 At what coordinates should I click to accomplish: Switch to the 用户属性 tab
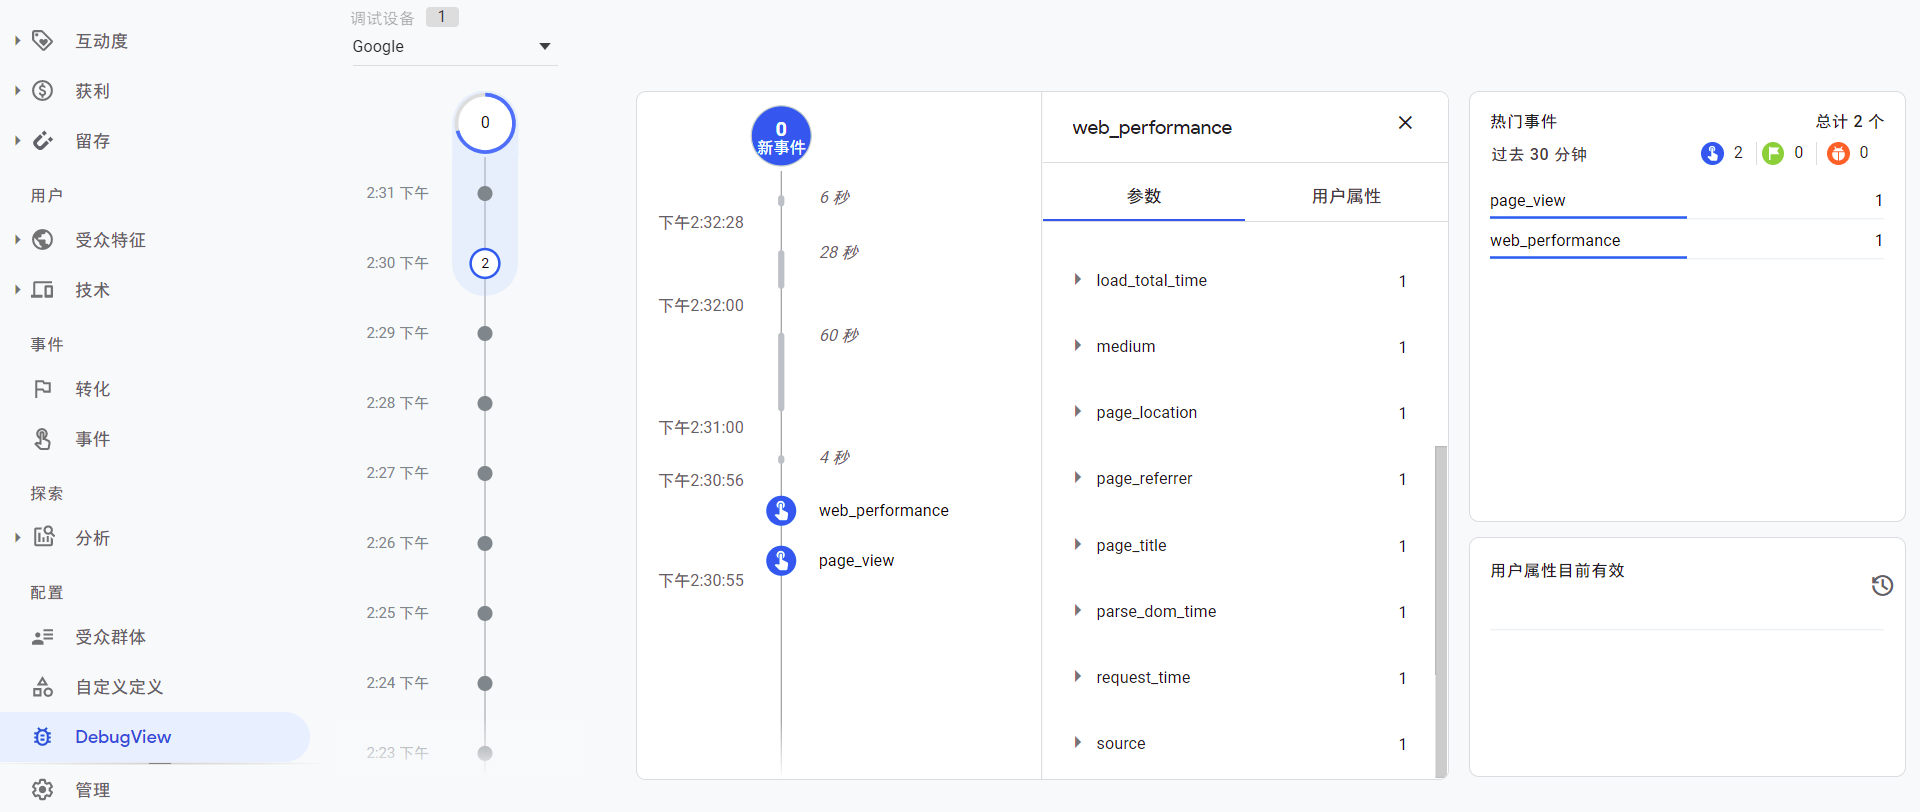click(1346, 196)
